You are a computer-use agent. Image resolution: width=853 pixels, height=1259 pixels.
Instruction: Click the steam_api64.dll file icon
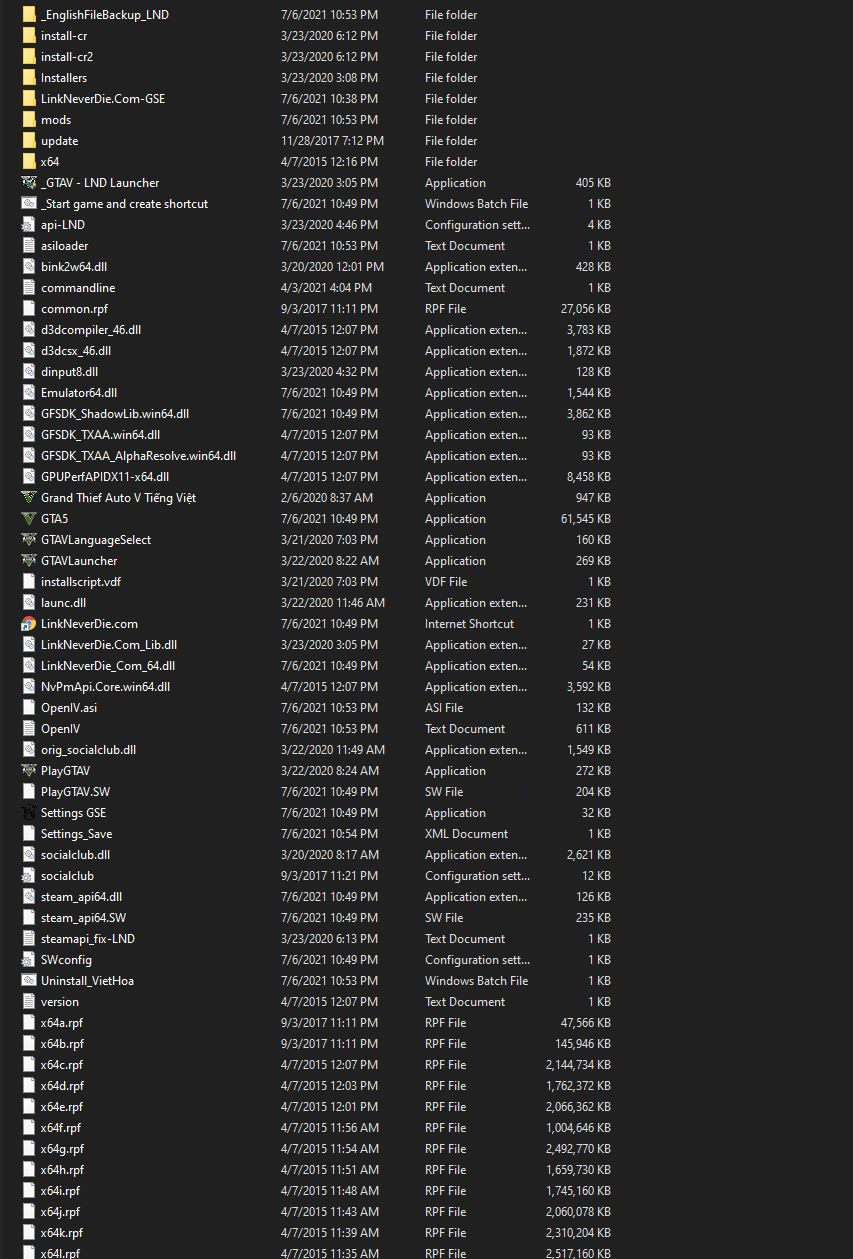(x=29, y=896)
